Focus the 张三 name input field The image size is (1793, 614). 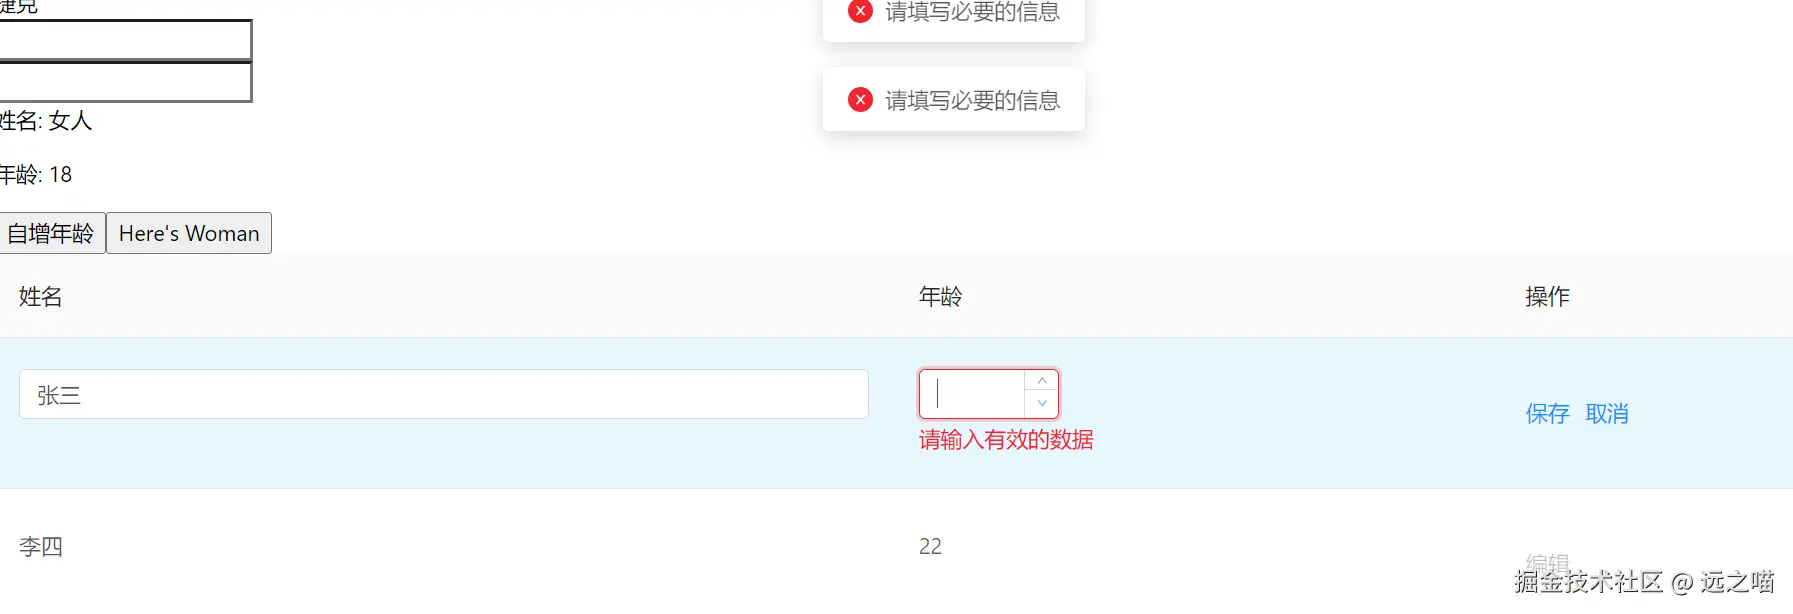(x=444, y=394)
